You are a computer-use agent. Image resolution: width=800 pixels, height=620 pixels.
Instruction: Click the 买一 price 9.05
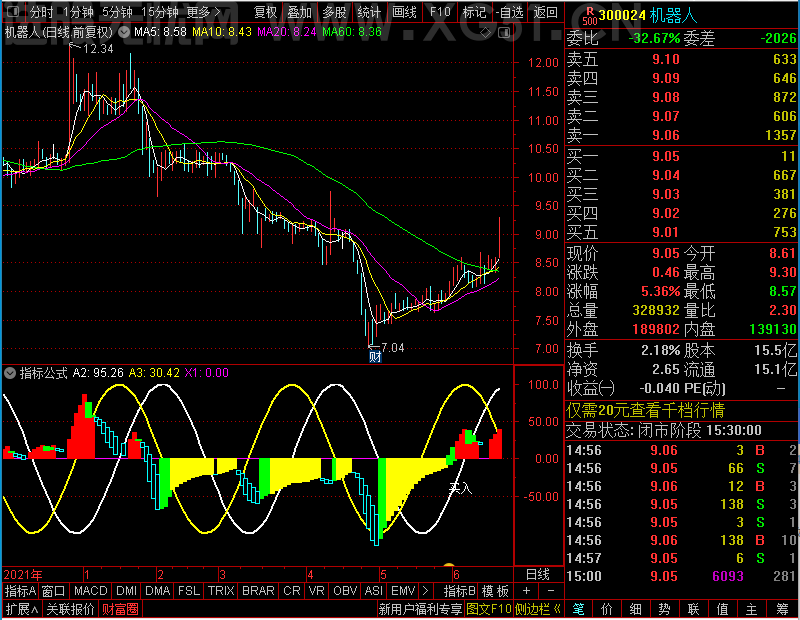pos(666,156)
